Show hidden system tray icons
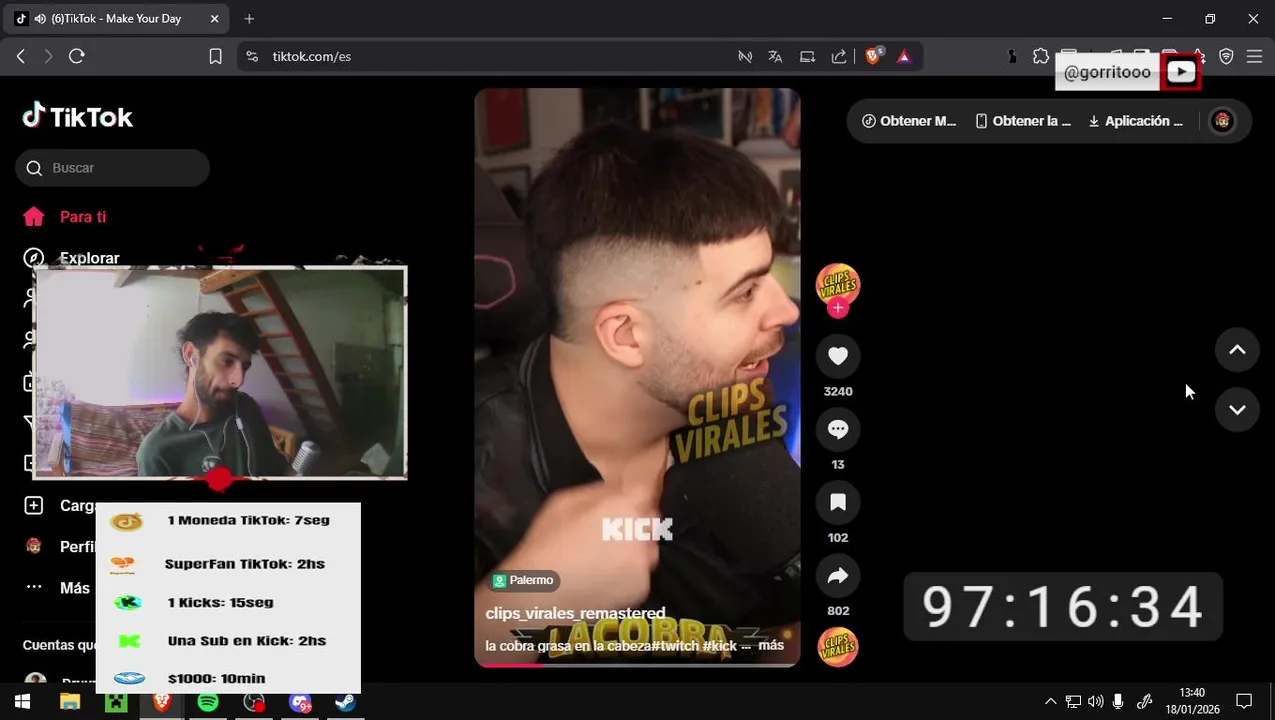 coord(1051,702)
